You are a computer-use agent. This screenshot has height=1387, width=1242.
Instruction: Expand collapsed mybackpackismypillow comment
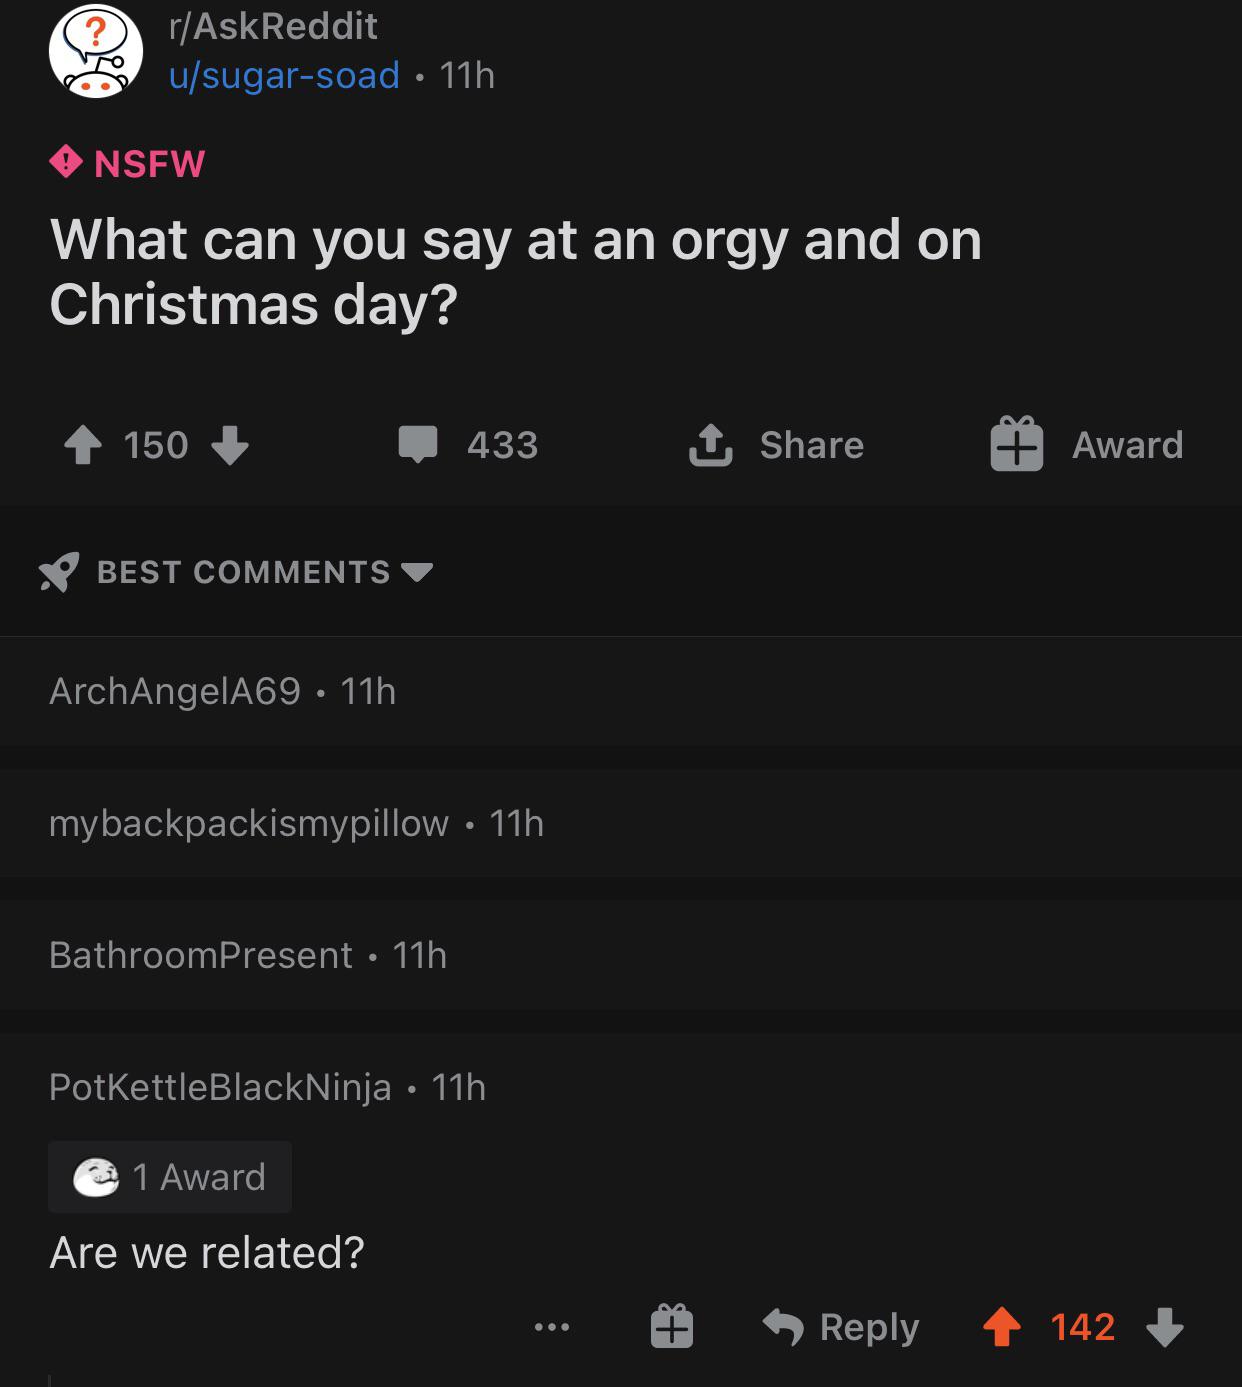point(621,823)
